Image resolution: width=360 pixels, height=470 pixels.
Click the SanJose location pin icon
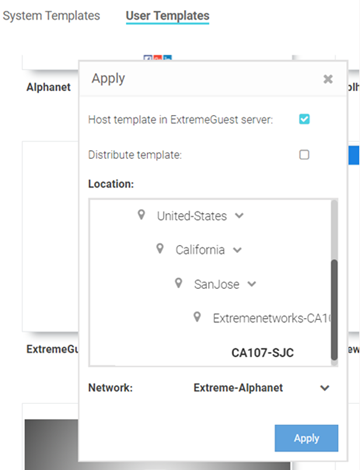179,283
